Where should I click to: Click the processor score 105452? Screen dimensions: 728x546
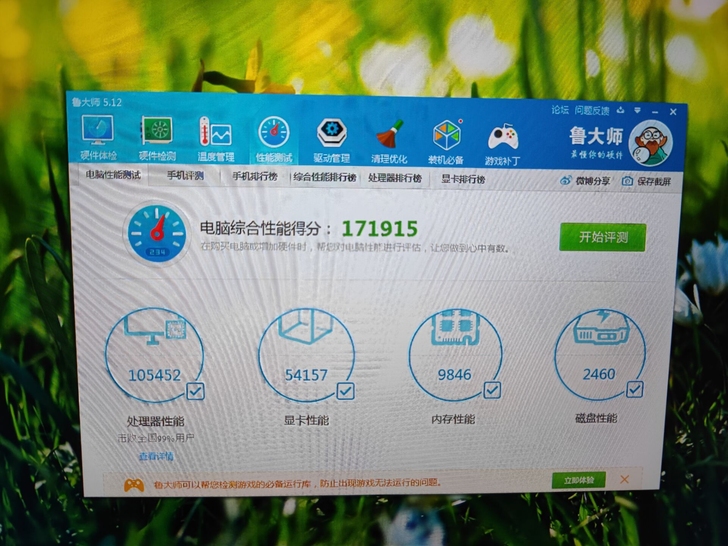pos(155,375)
